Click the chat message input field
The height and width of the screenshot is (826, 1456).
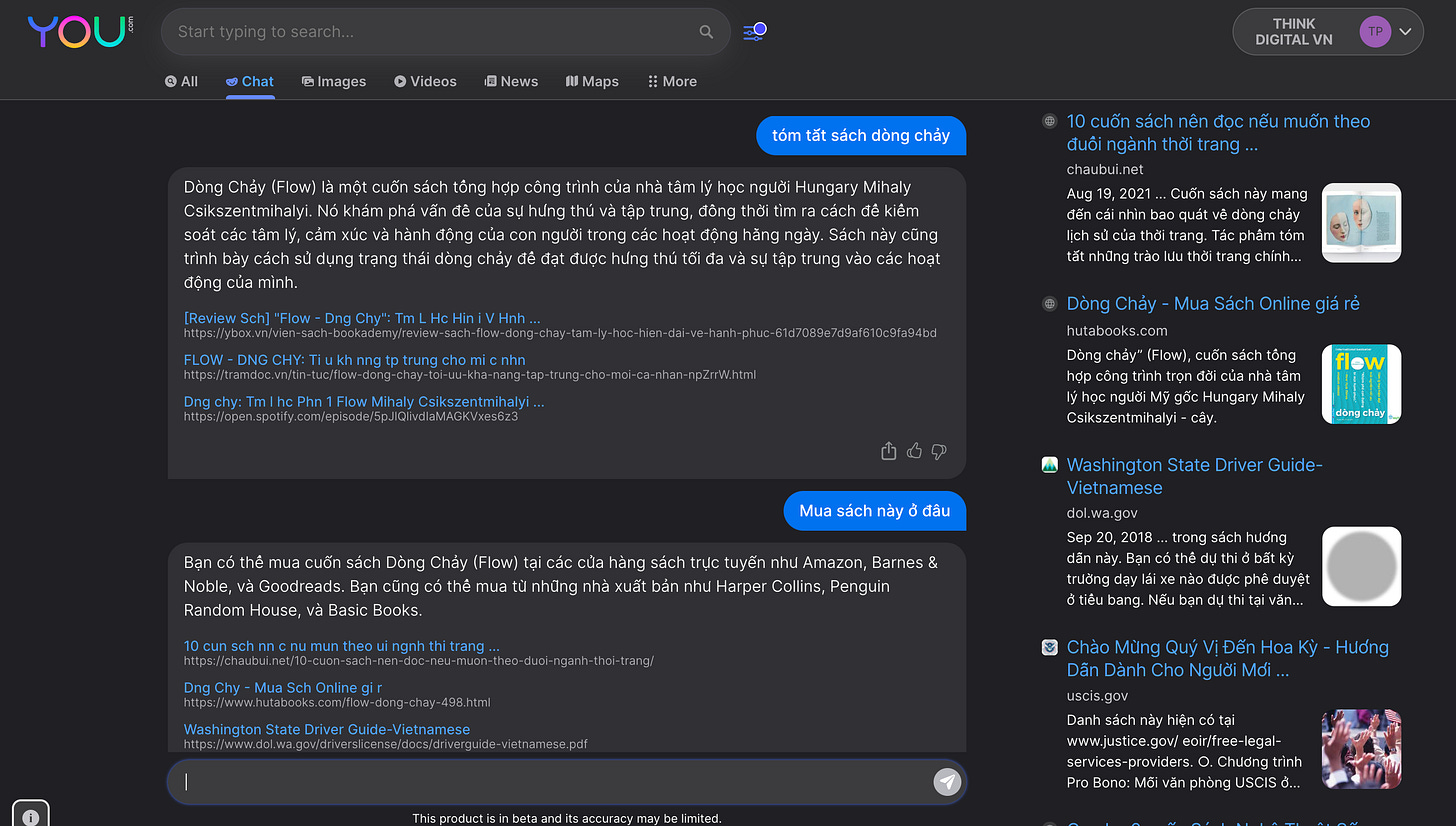click(566, 782)
